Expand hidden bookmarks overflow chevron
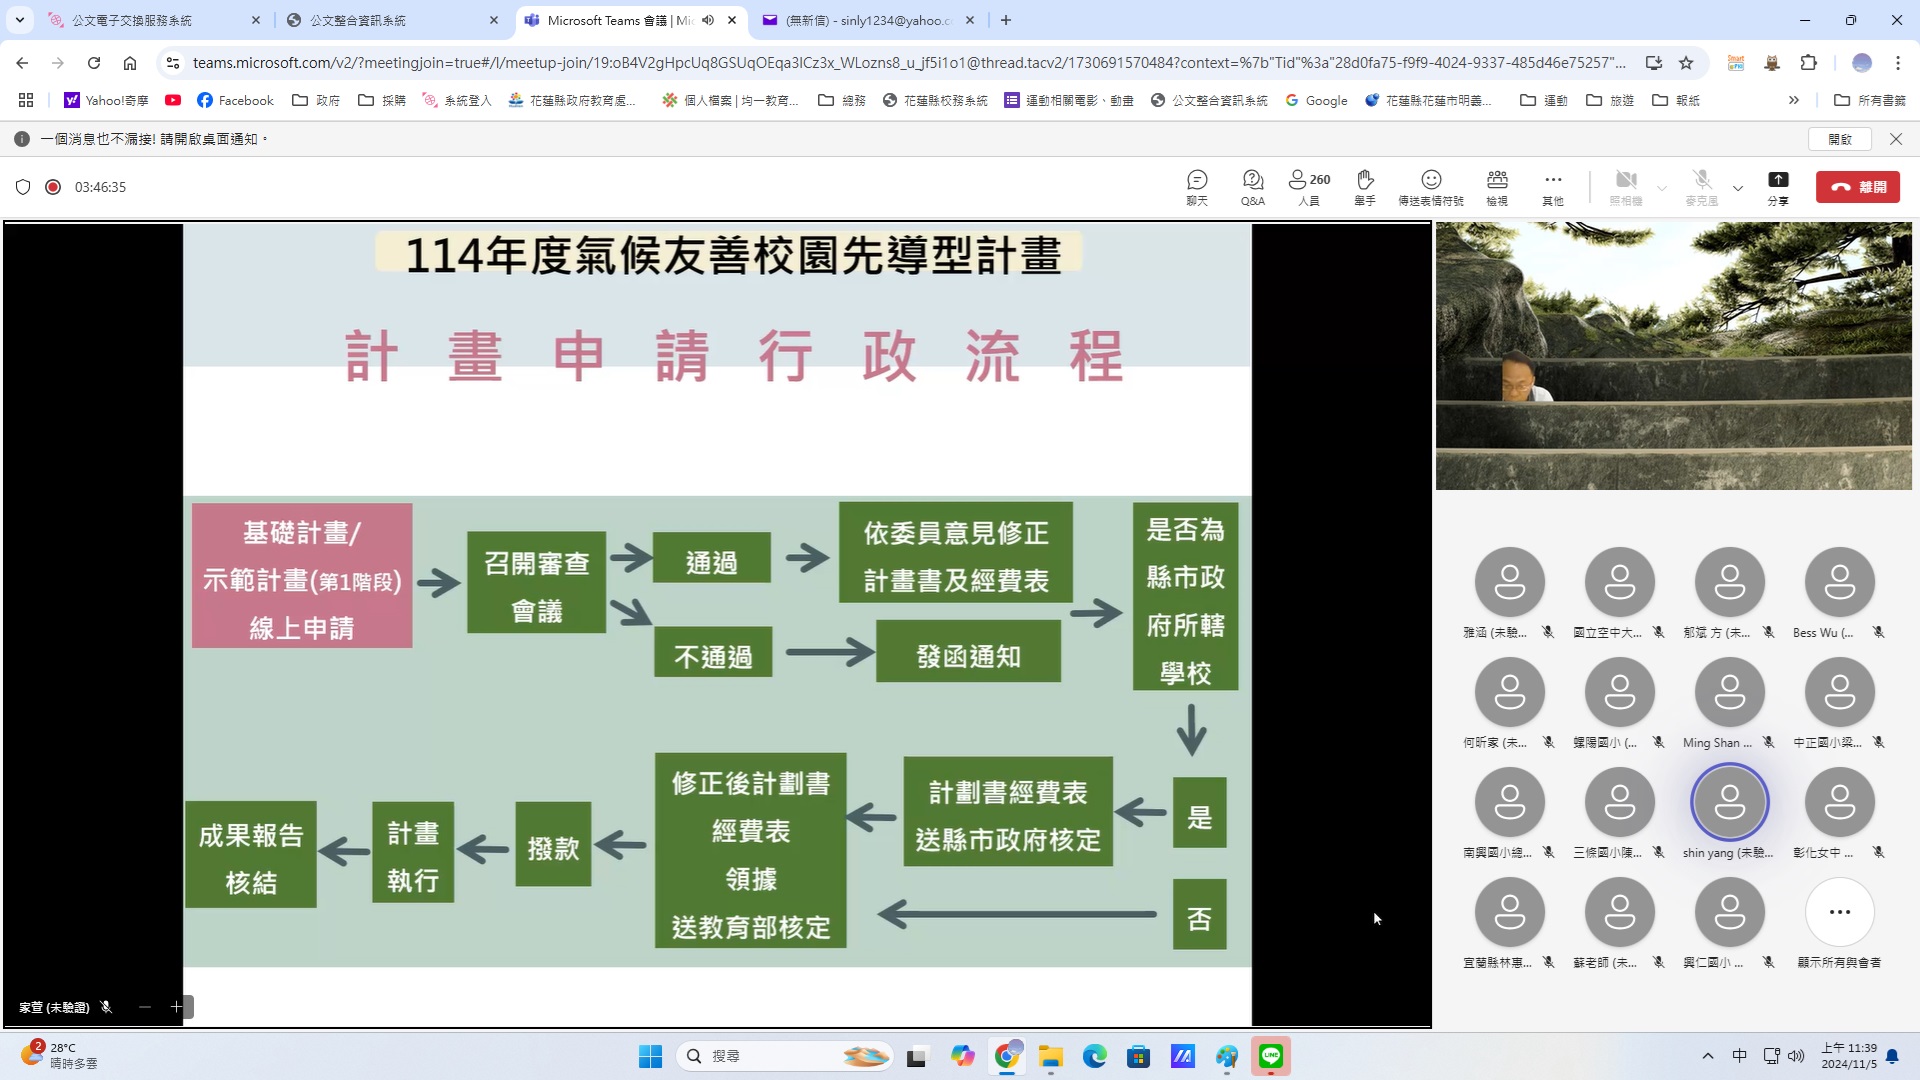The width and height of the screenshot is (1920, 1080). coord(1794,100)
